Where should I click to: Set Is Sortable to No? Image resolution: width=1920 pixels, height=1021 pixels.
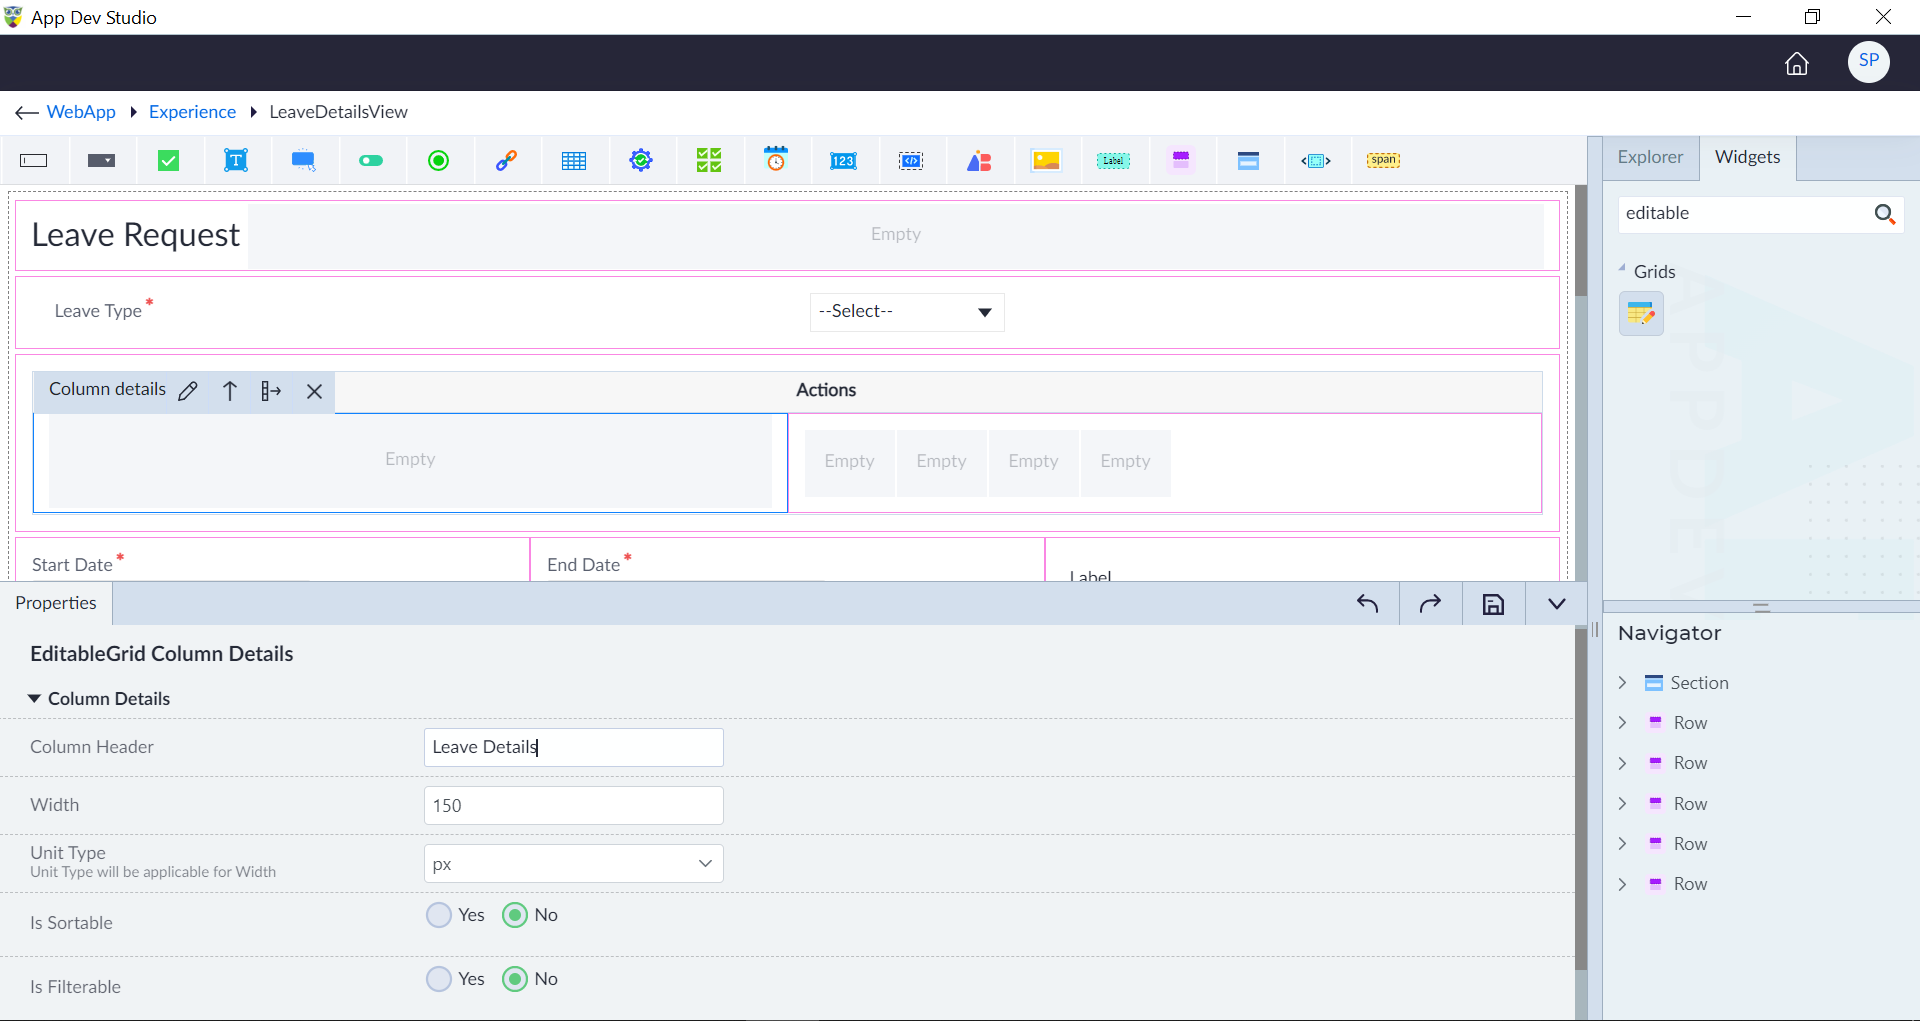(x=515, y=915)
